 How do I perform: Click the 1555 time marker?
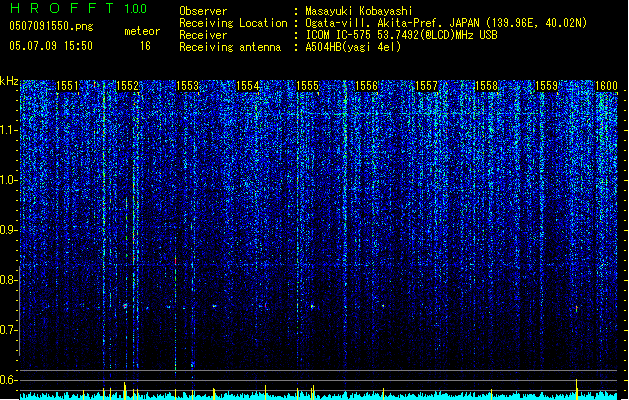tap(307, 86)
